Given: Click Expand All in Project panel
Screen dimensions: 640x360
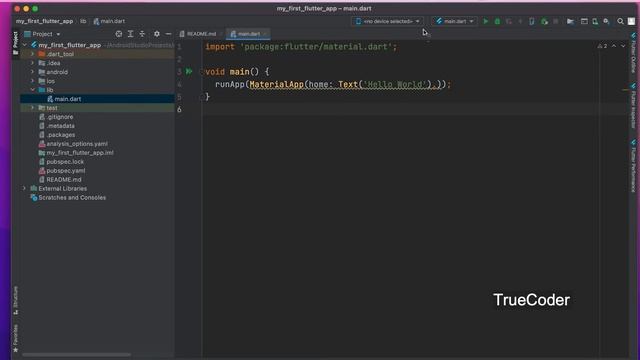Looking at the screenshot, I should pyautogui.click(x=130, y=34).
